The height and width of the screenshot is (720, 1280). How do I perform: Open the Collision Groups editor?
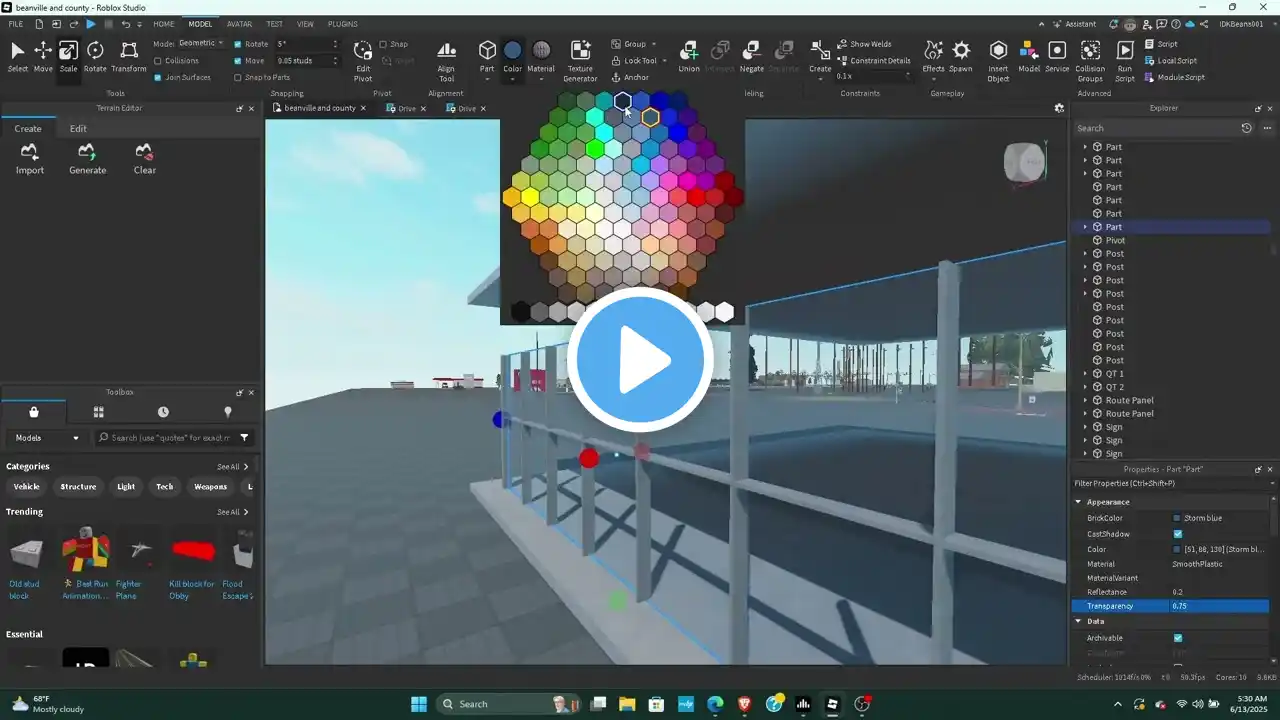(1090, 61)
